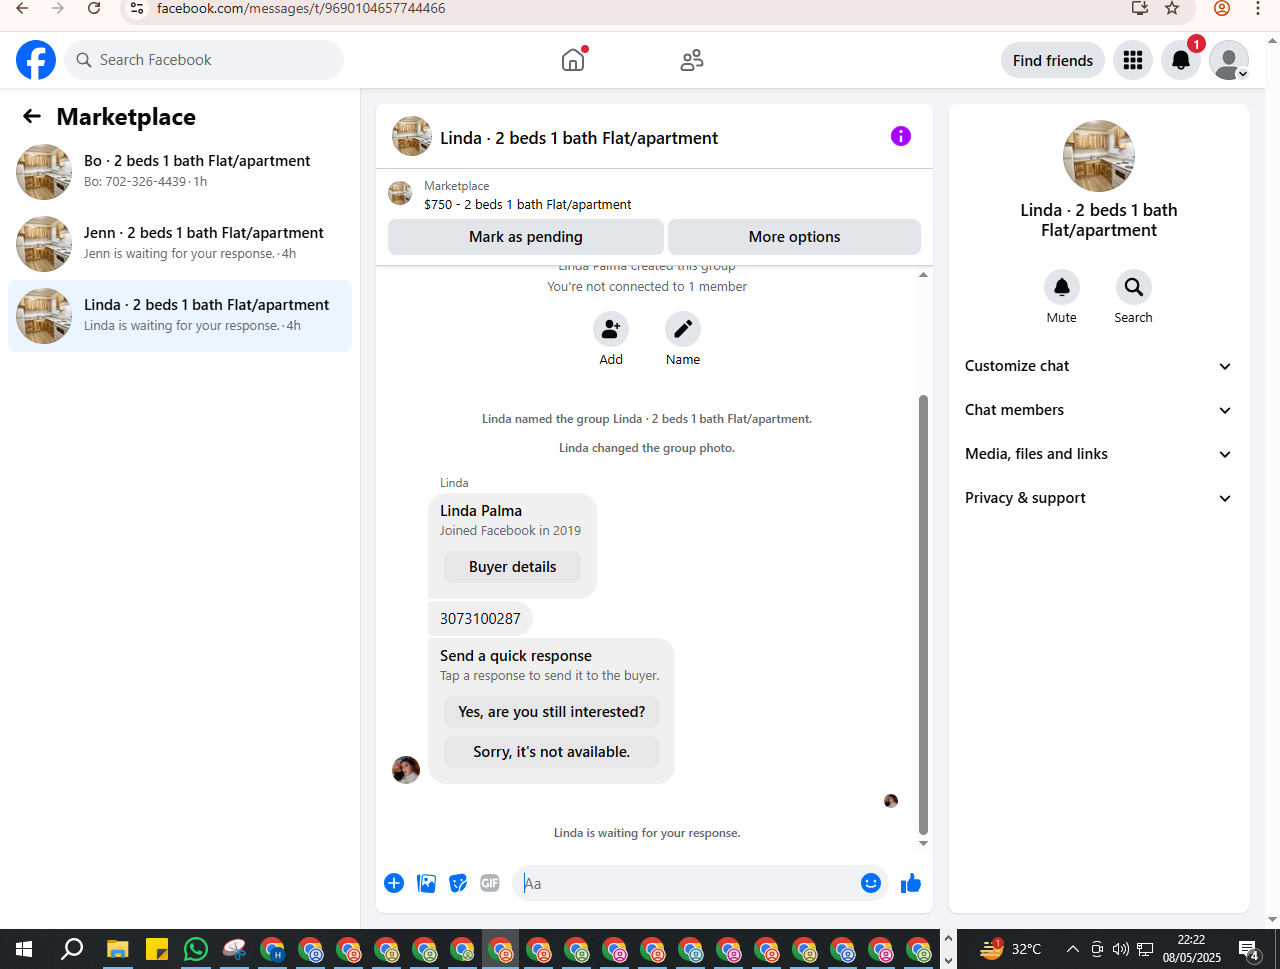Install app icon in address bar
Viewport: 1280px width, 969px height.
click(1139, 8)
